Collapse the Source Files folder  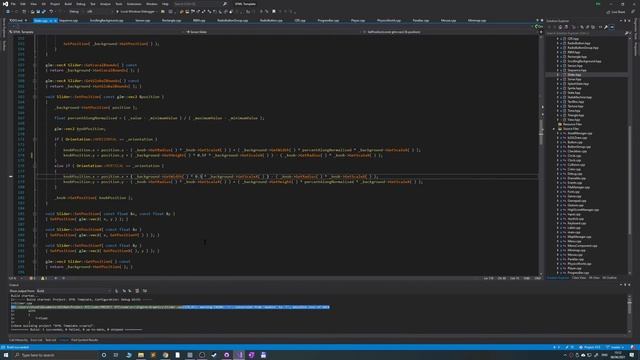(555, 129)
